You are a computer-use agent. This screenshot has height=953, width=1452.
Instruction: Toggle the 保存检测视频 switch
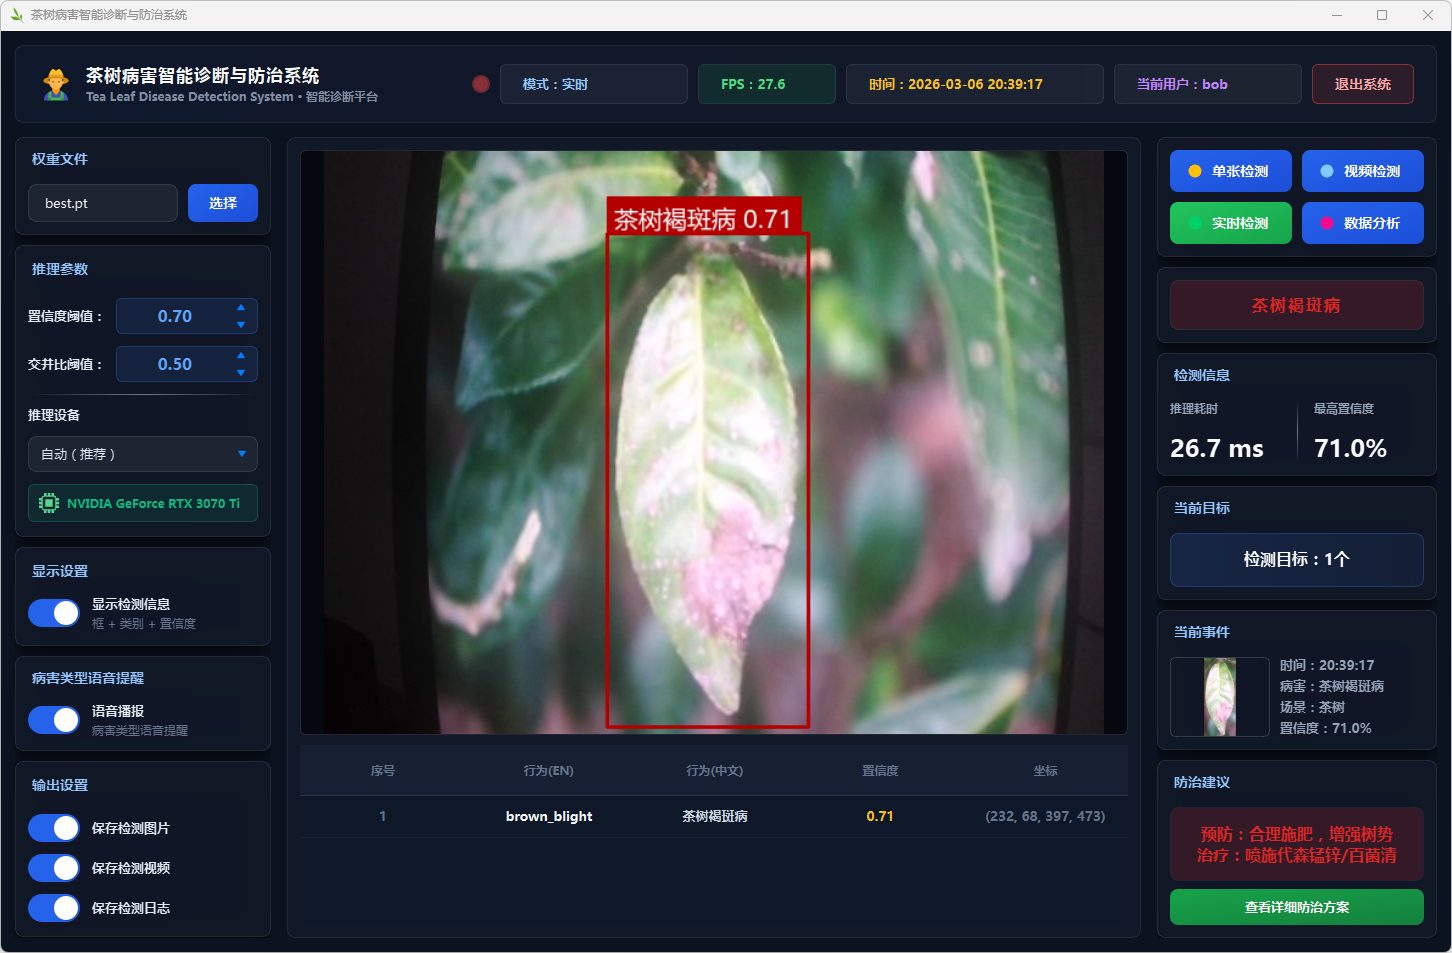(x=54, y=868)
